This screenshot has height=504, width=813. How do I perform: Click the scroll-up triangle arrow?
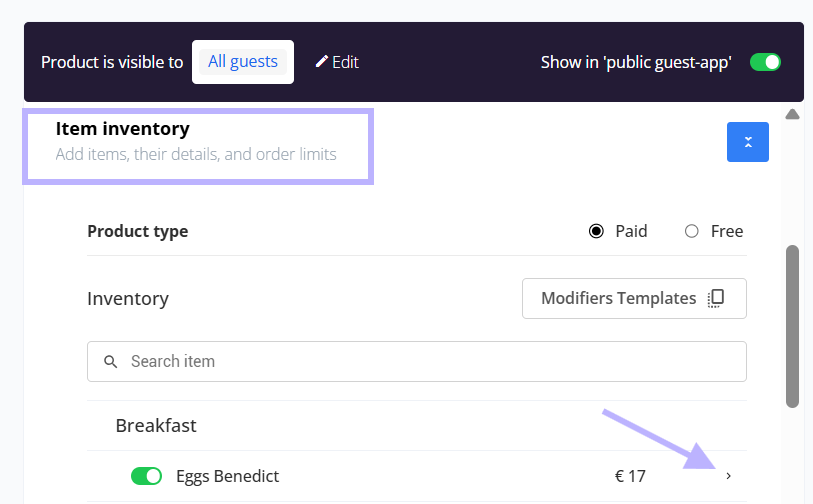tap(792, 114)
